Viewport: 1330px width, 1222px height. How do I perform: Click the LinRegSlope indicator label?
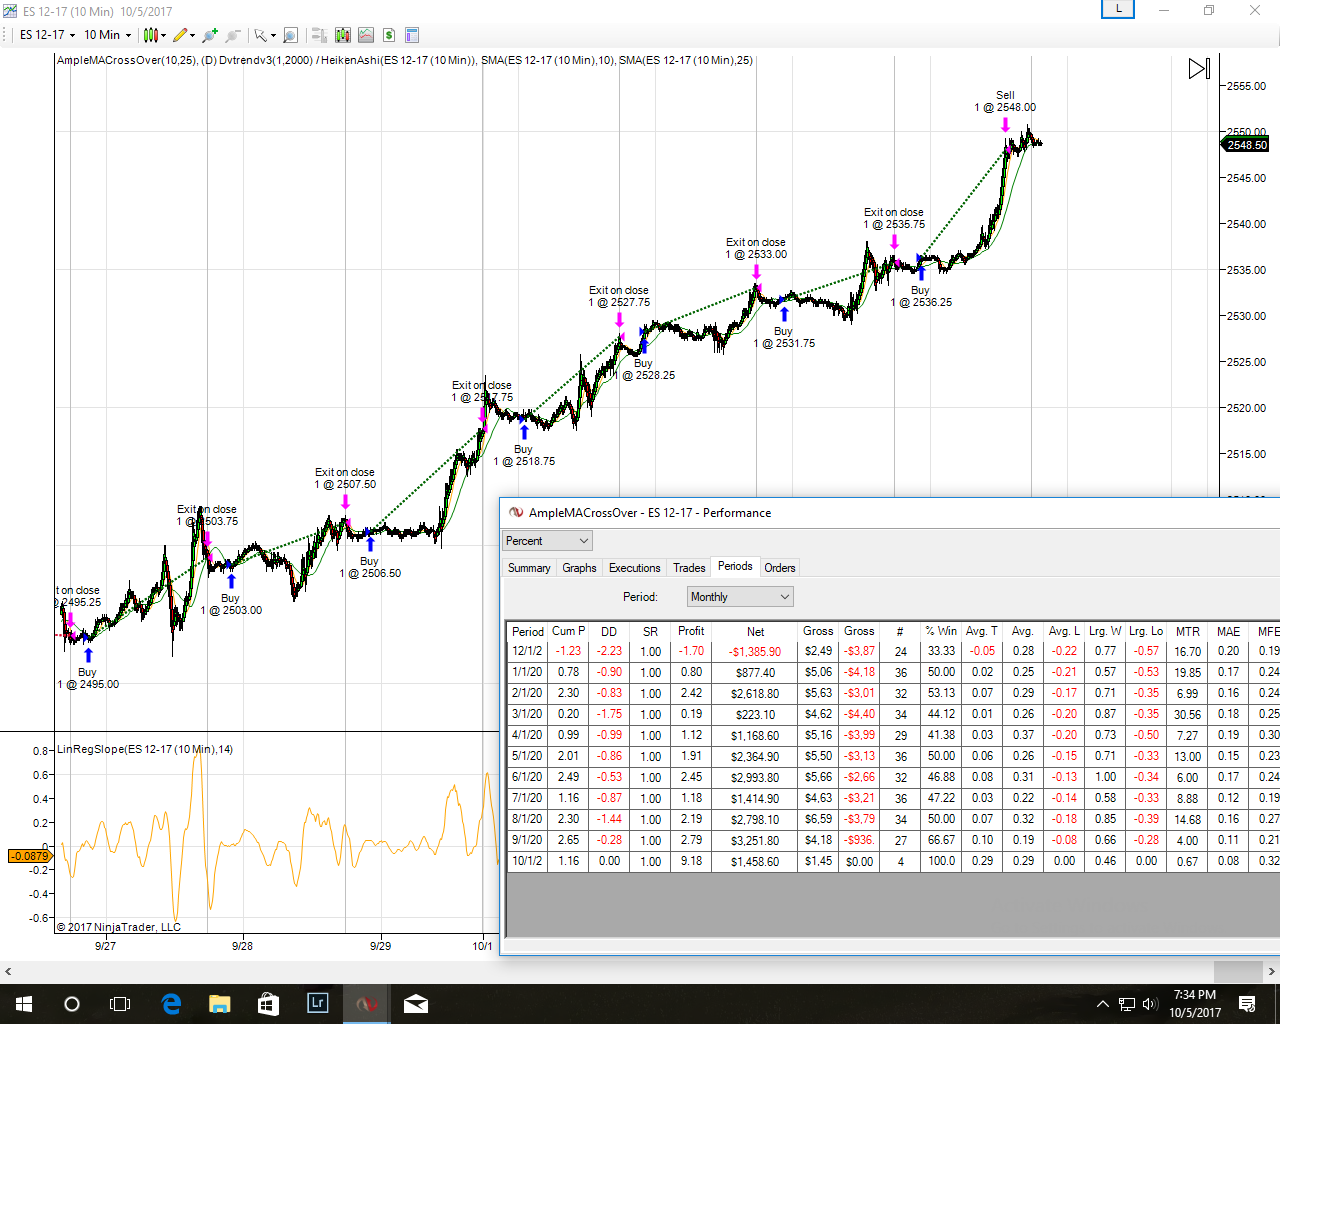[145, 749]
